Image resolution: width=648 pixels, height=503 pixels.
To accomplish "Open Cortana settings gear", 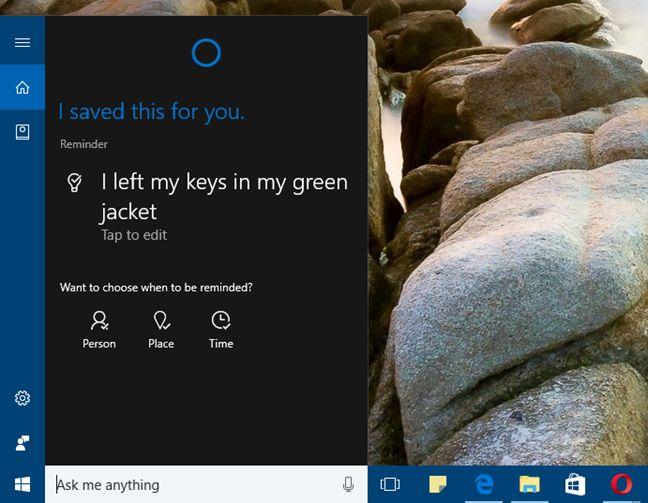I will pos(22,398).
